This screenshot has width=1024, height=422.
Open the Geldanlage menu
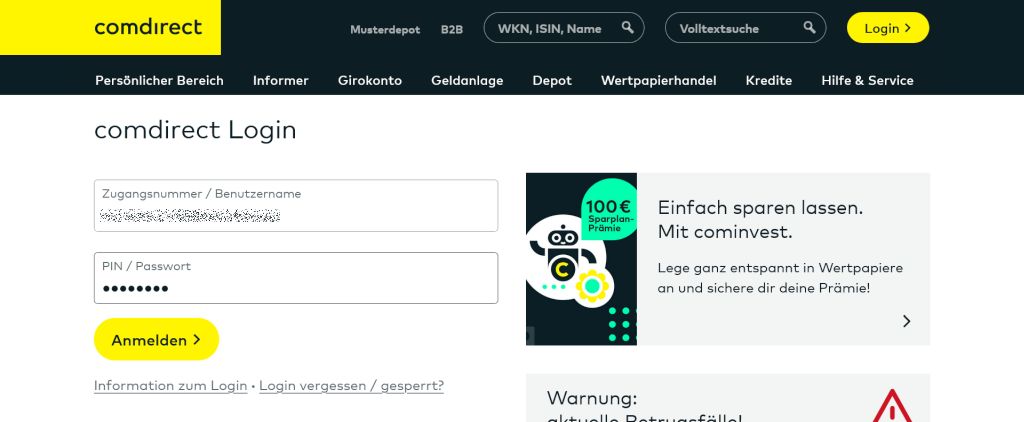tap(467, 80)
